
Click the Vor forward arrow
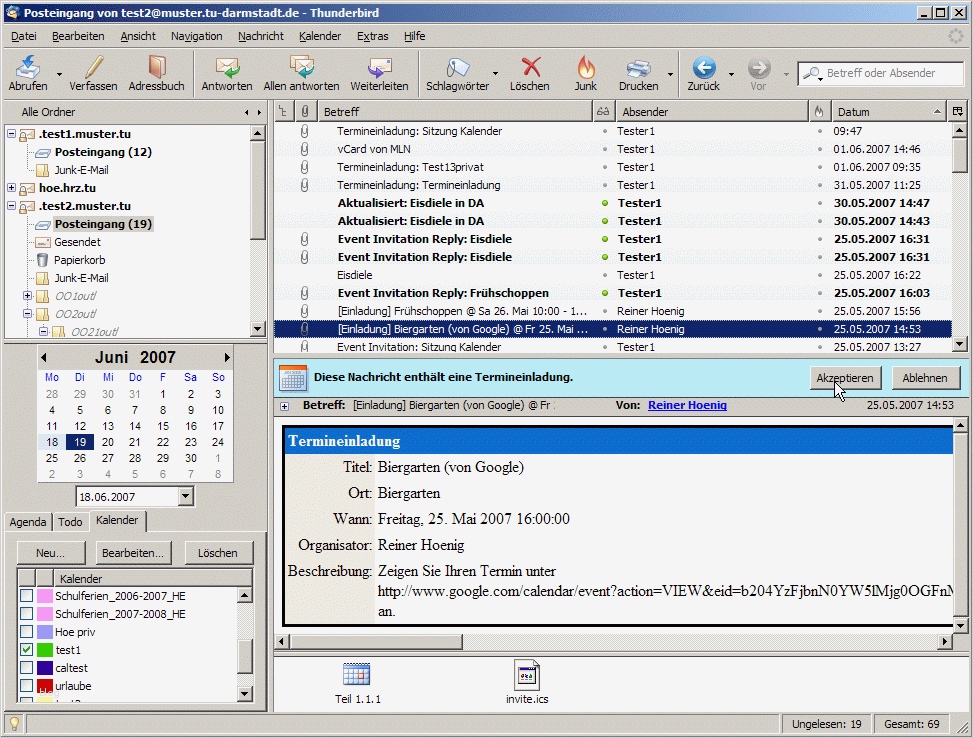(x=758, y=73)
